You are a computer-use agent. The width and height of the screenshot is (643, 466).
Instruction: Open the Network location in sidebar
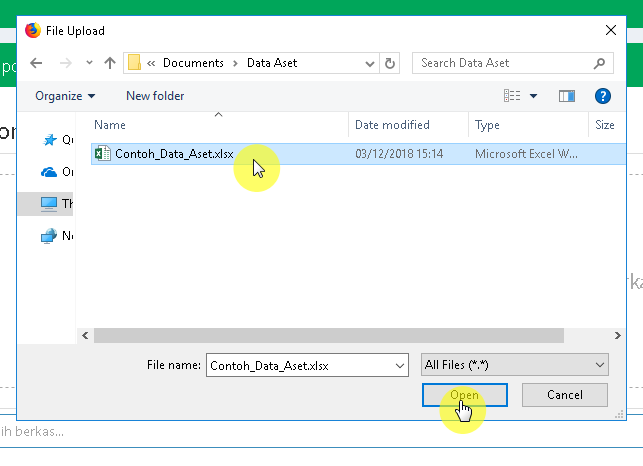(49, 236)
